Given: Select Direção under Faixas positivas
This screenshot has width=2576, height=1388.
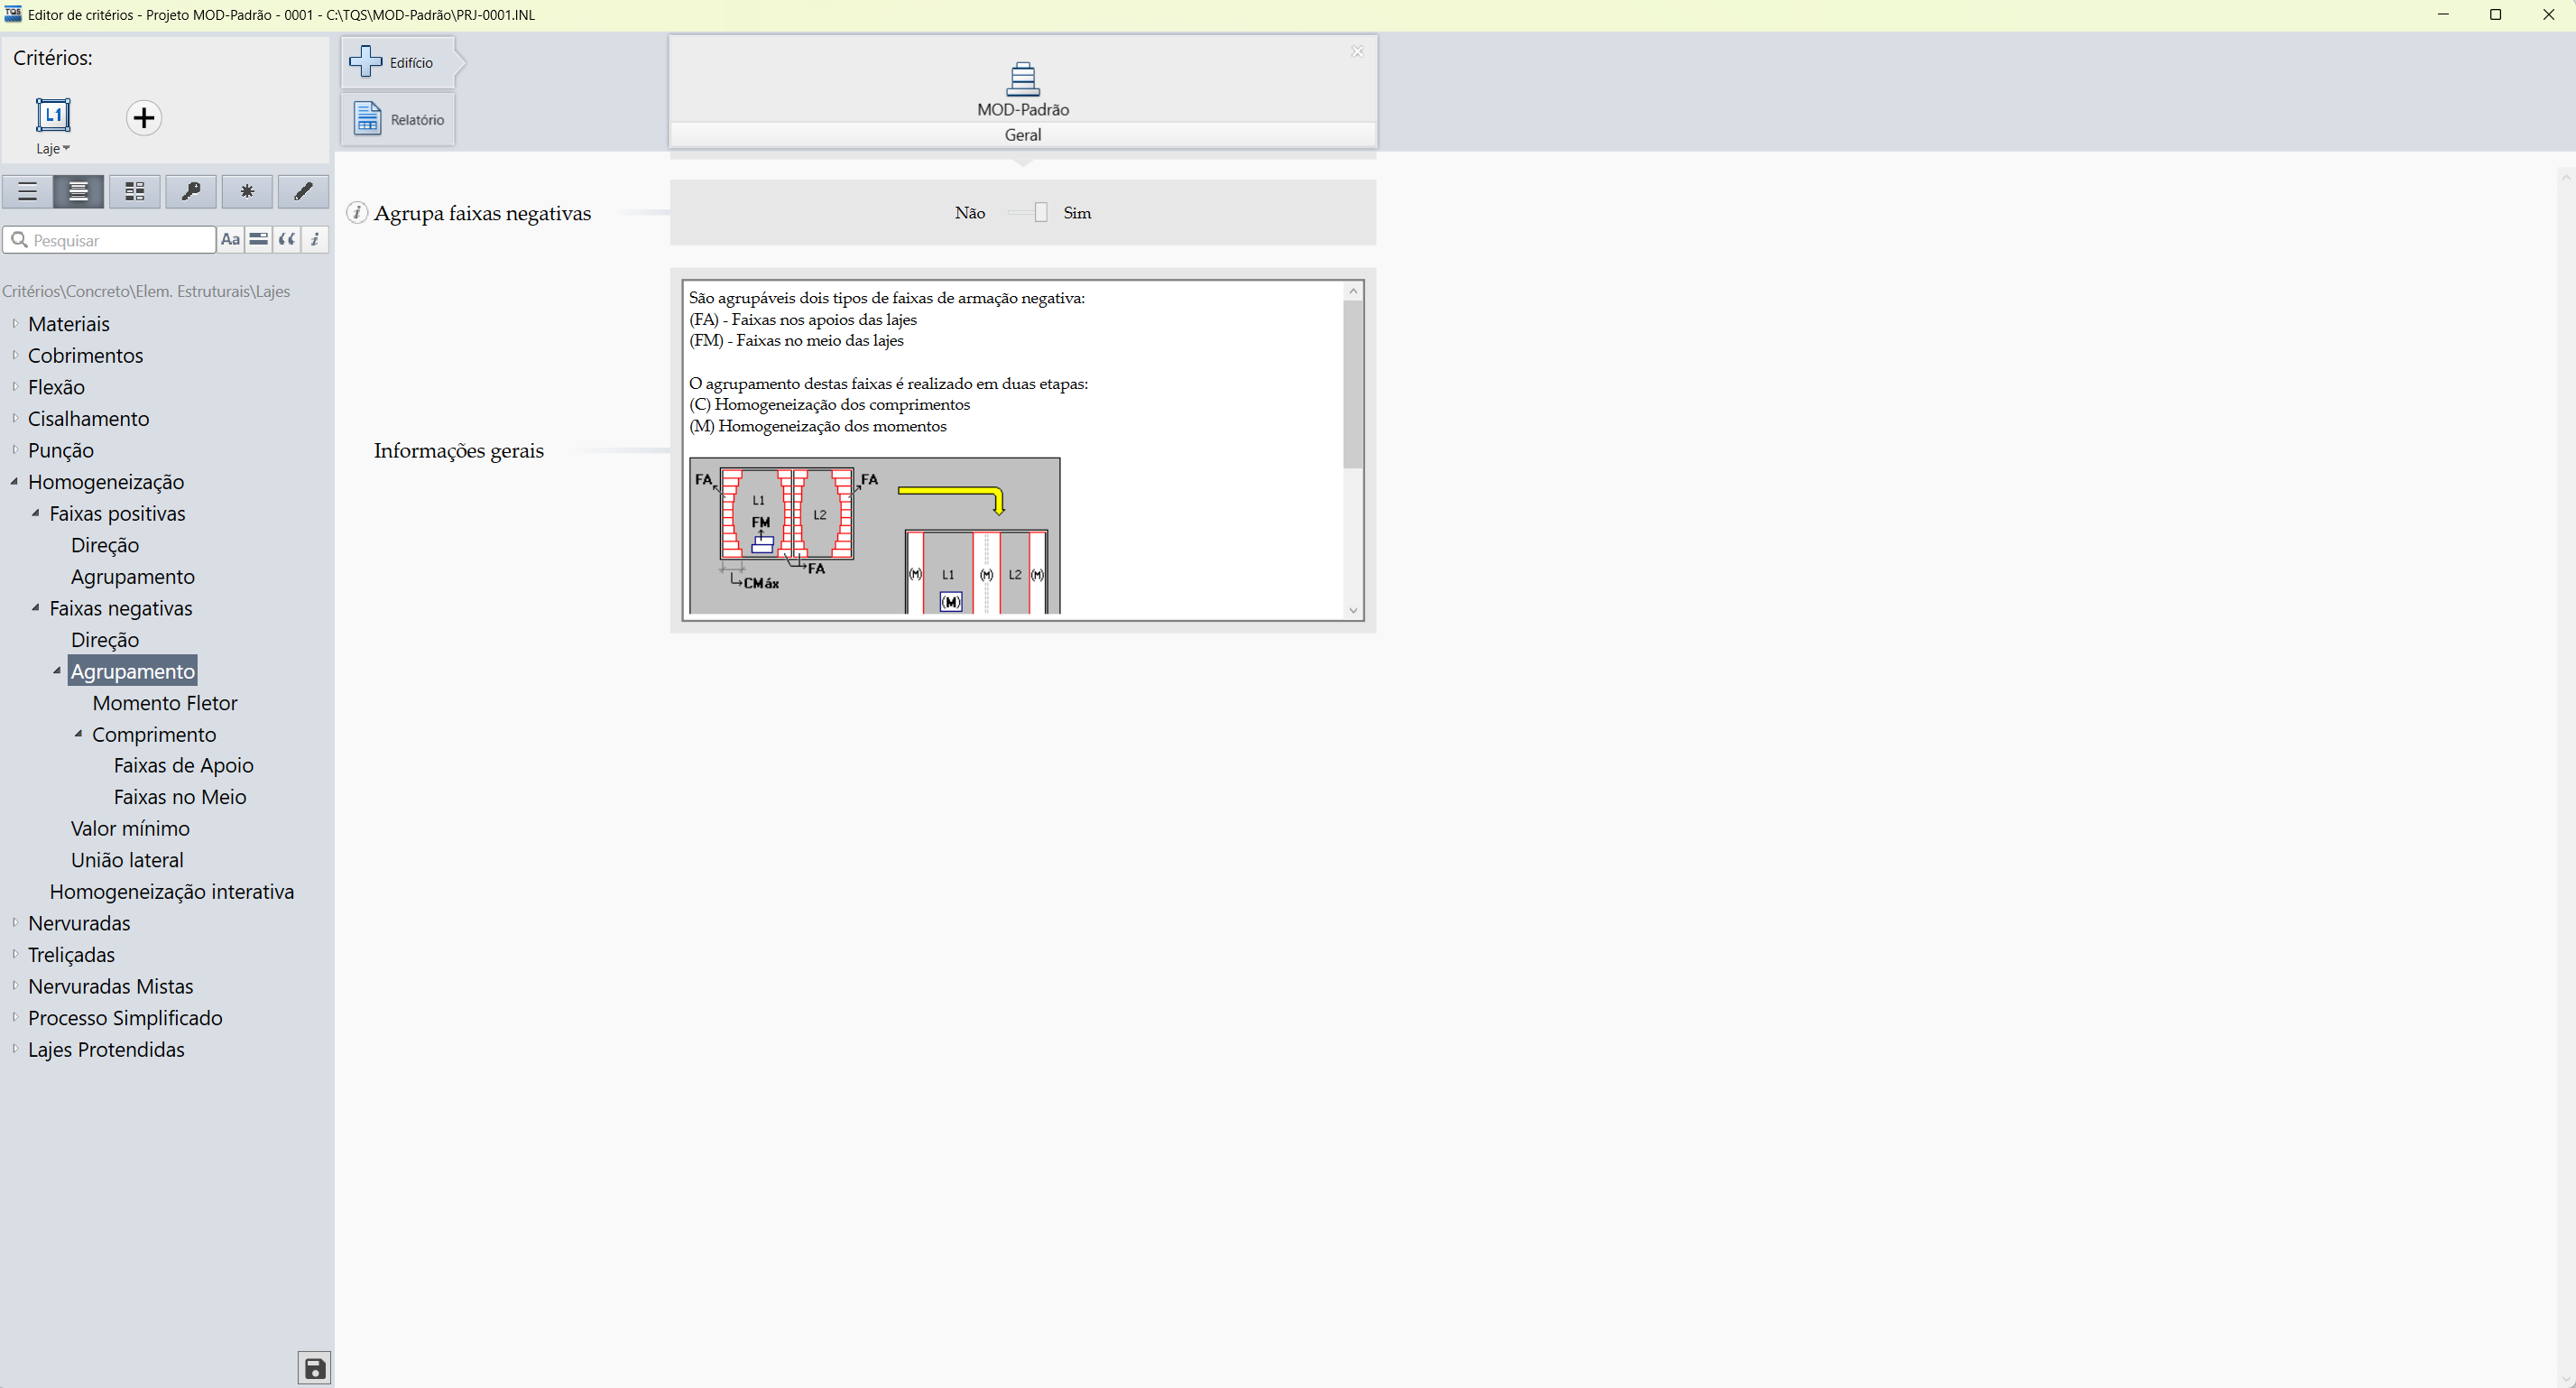Looking at the screenshot, I should (105, 545).
